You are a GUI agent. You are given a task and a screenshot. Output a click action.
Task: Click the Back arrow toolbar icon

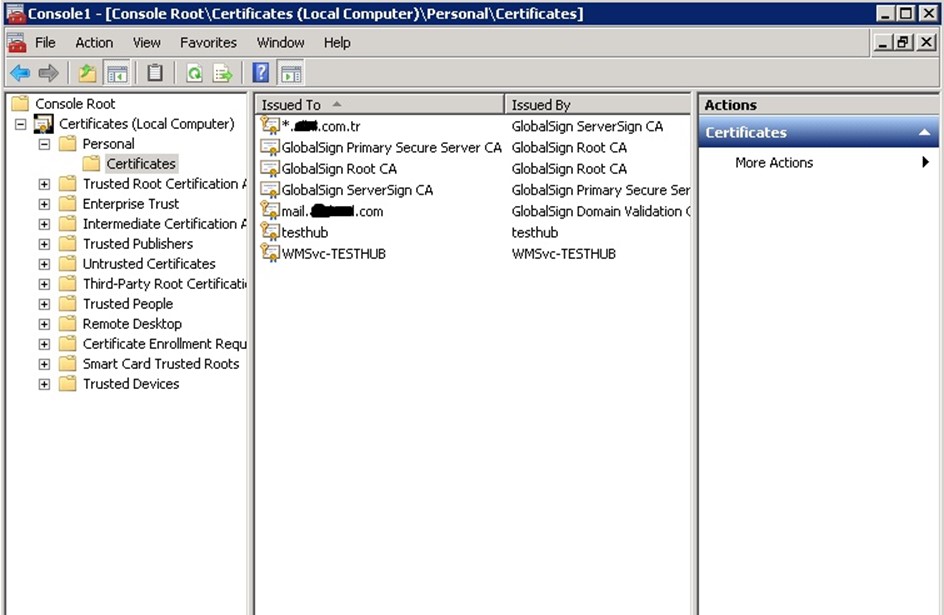click(20, 73)
